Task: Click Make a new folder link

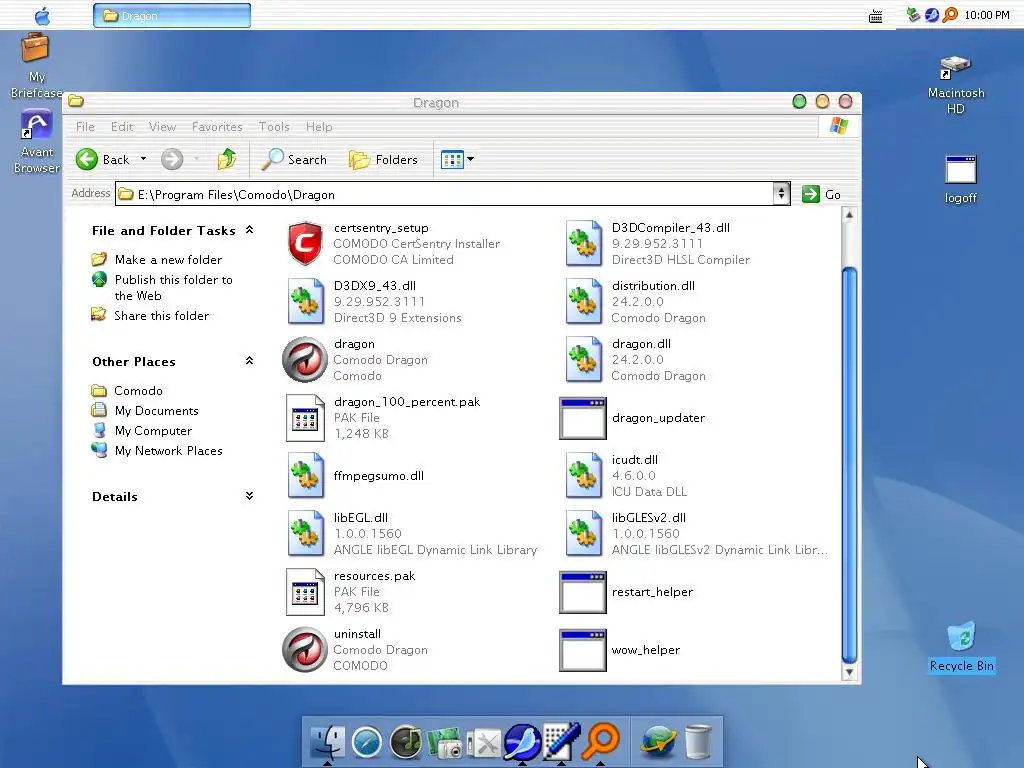Action: 168,260
